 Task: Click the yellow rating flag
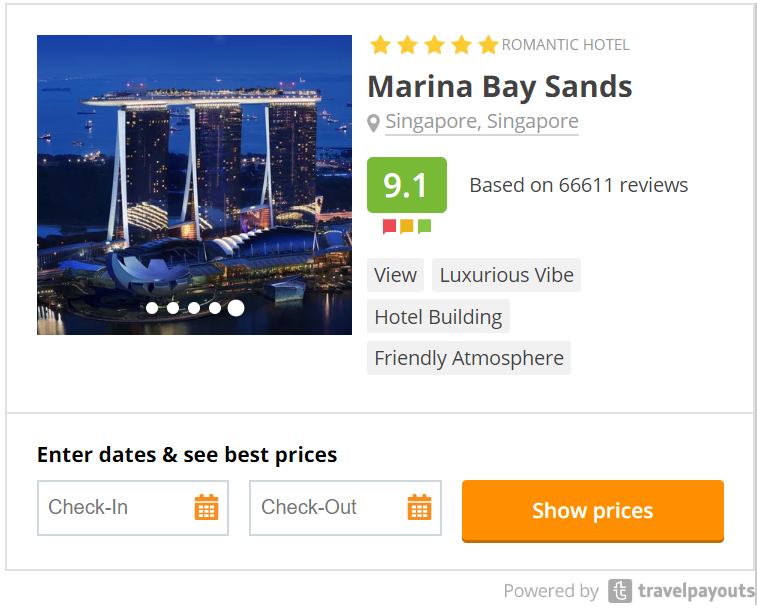407,226
